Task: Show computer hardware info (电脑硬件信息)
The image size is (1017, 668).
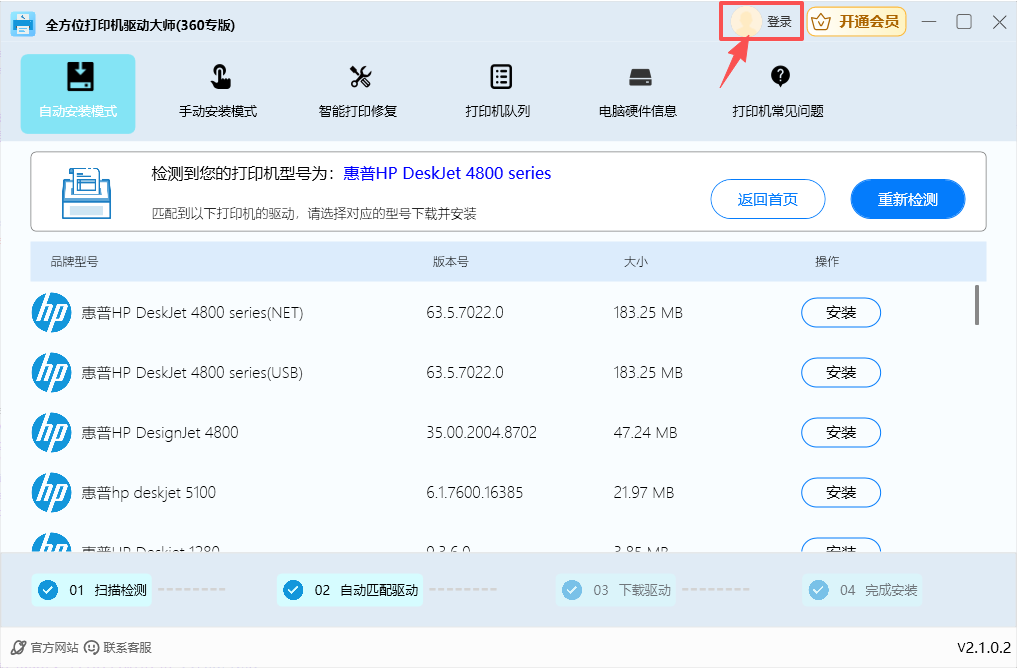Action: coord(638,92)
